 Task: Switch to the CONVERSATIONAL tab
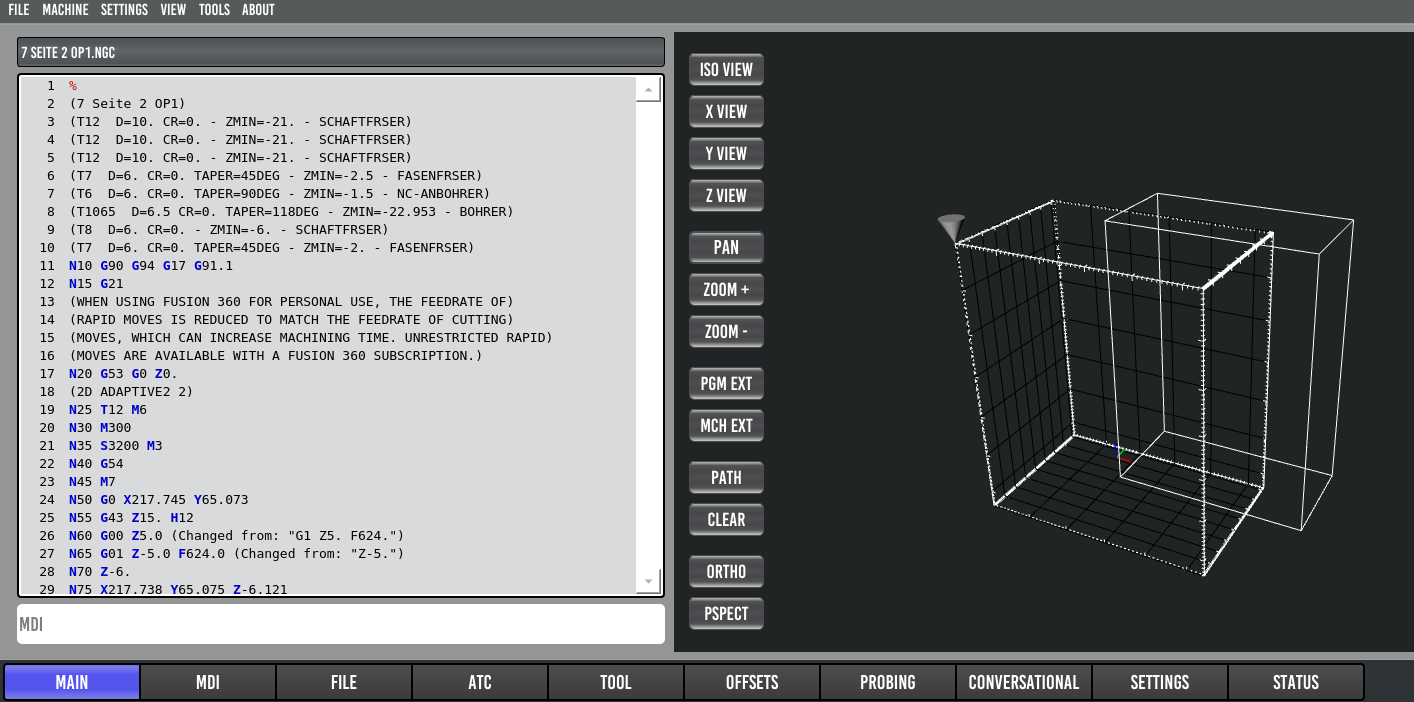[x=1024, y=682]
